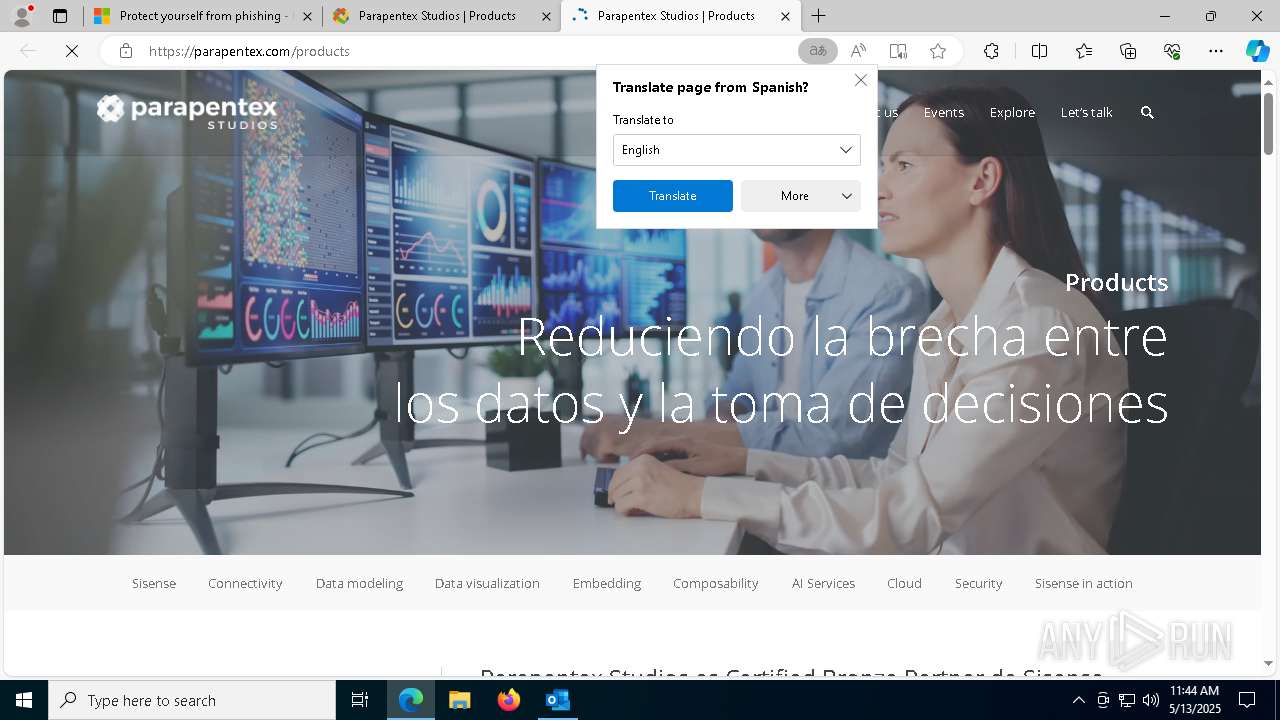The height and width of the screenshot is (720, 1280).
Task: Go to the Sisense section
Action: point(154,583)
